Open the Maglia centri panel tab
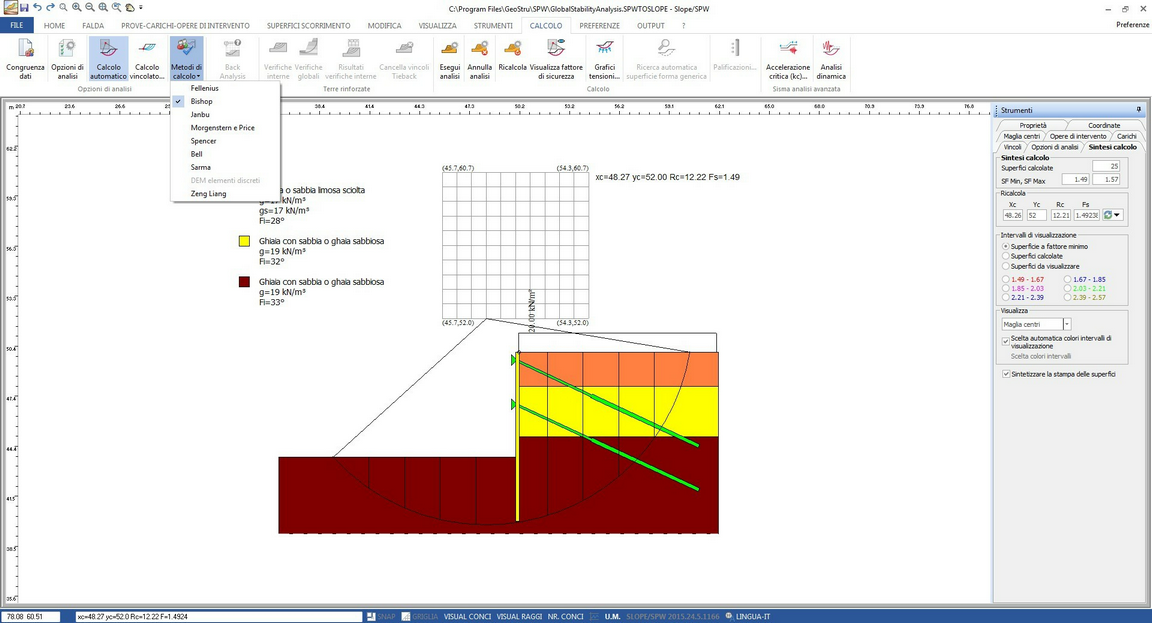This screenshot has height=623, width=1152. click(x=1022, y=136)
